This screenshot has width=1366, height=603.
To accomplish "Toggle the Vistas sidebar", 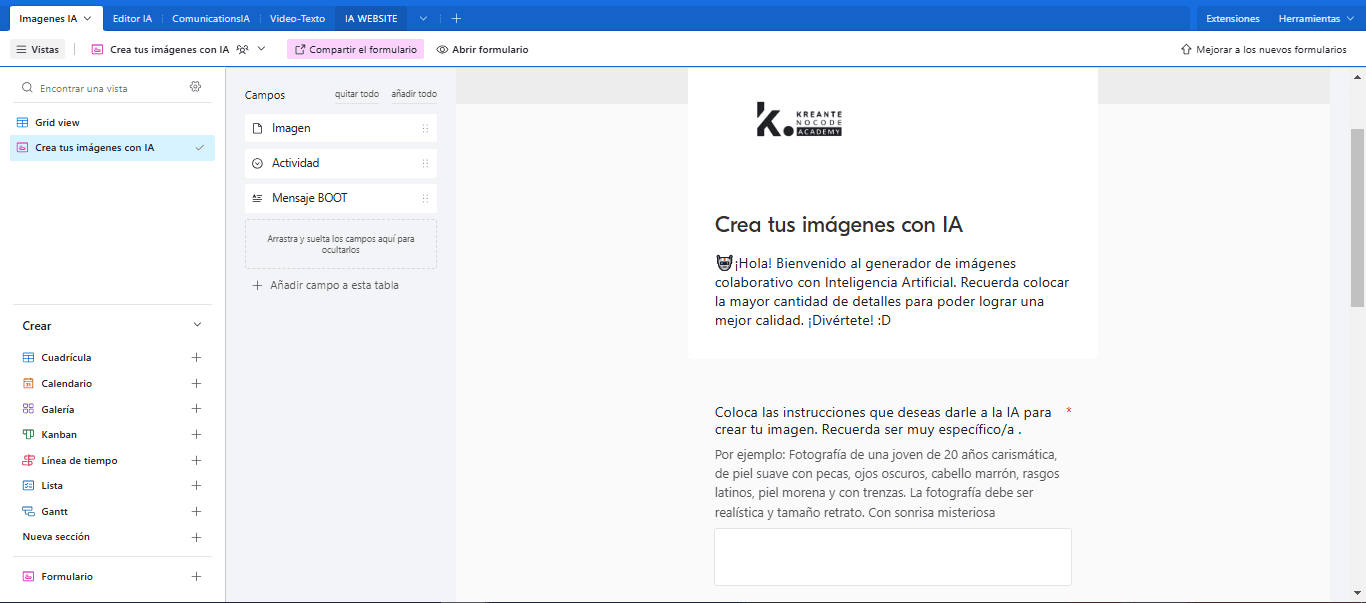I will pos(38,49).
